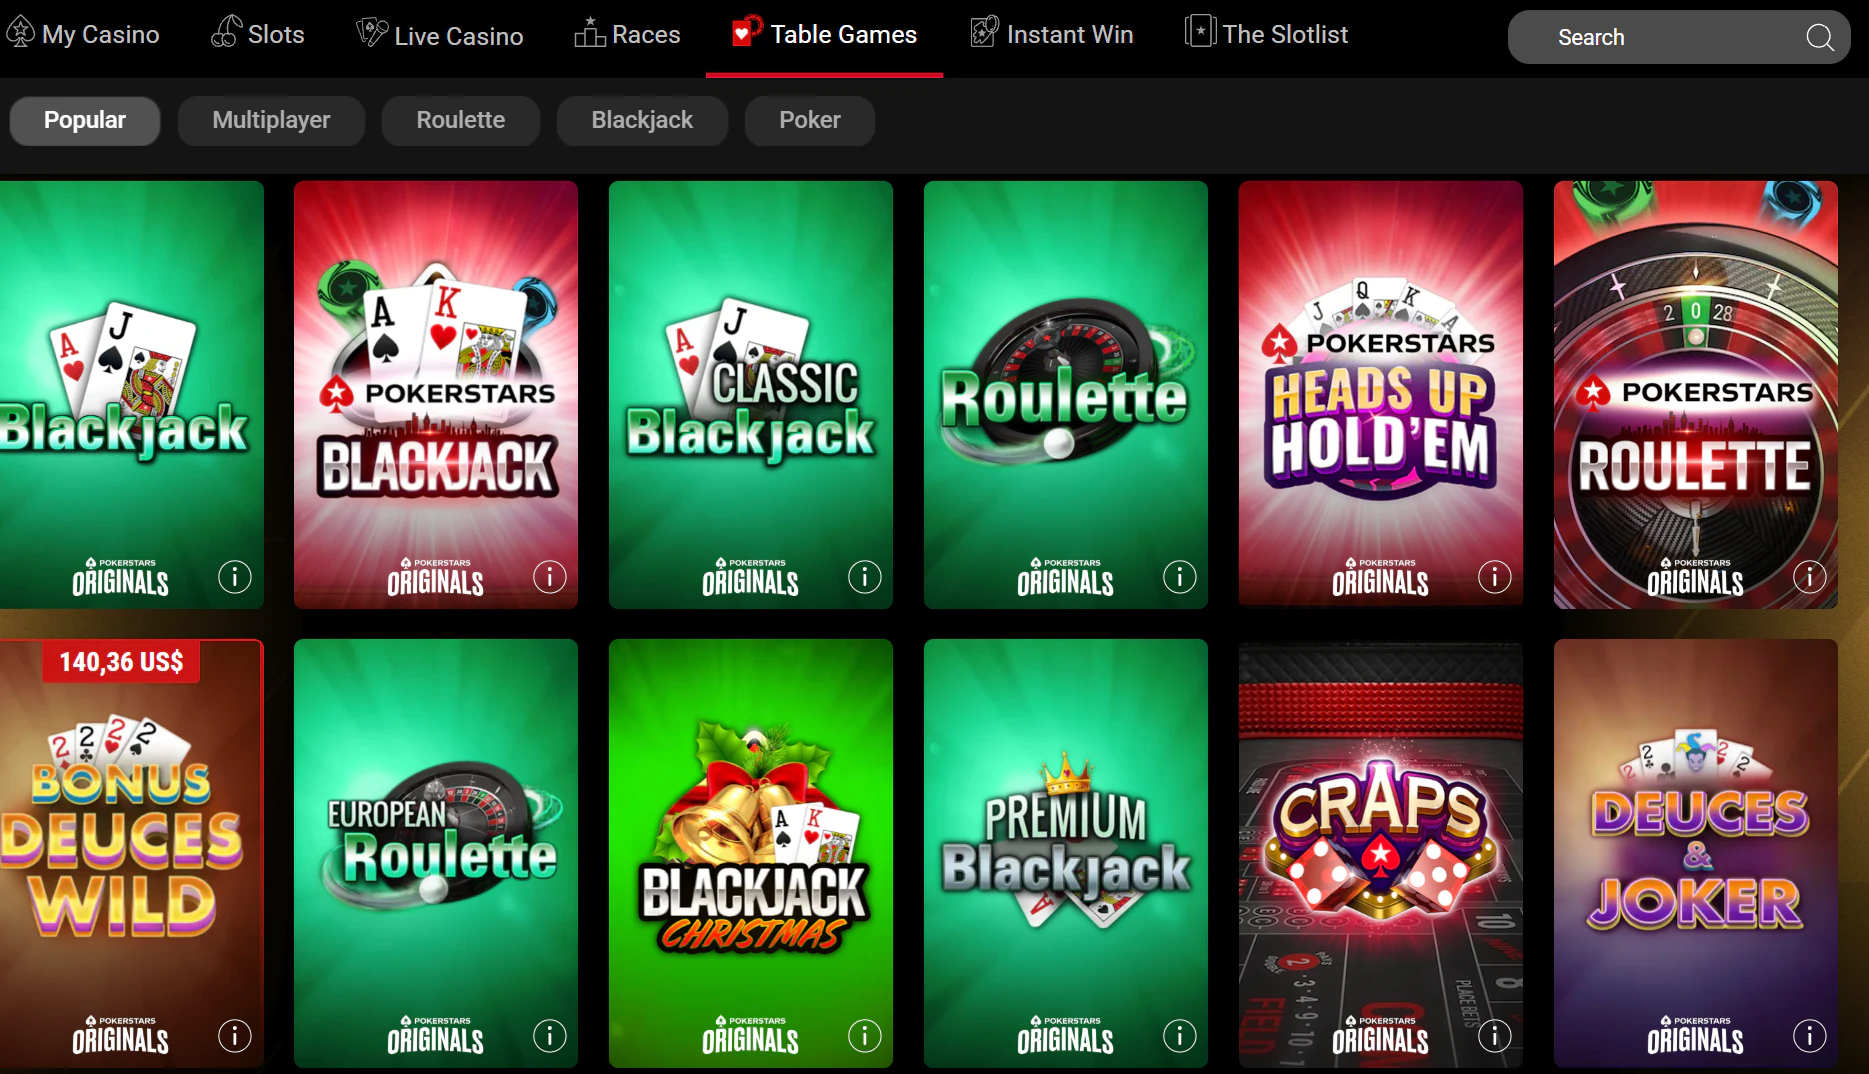
Task: Open The Slotlist
Action: [1266, 34]
